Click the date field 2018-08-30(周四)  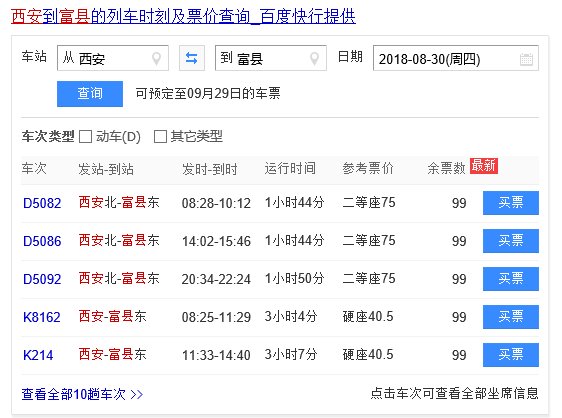[x=456, y=58]
